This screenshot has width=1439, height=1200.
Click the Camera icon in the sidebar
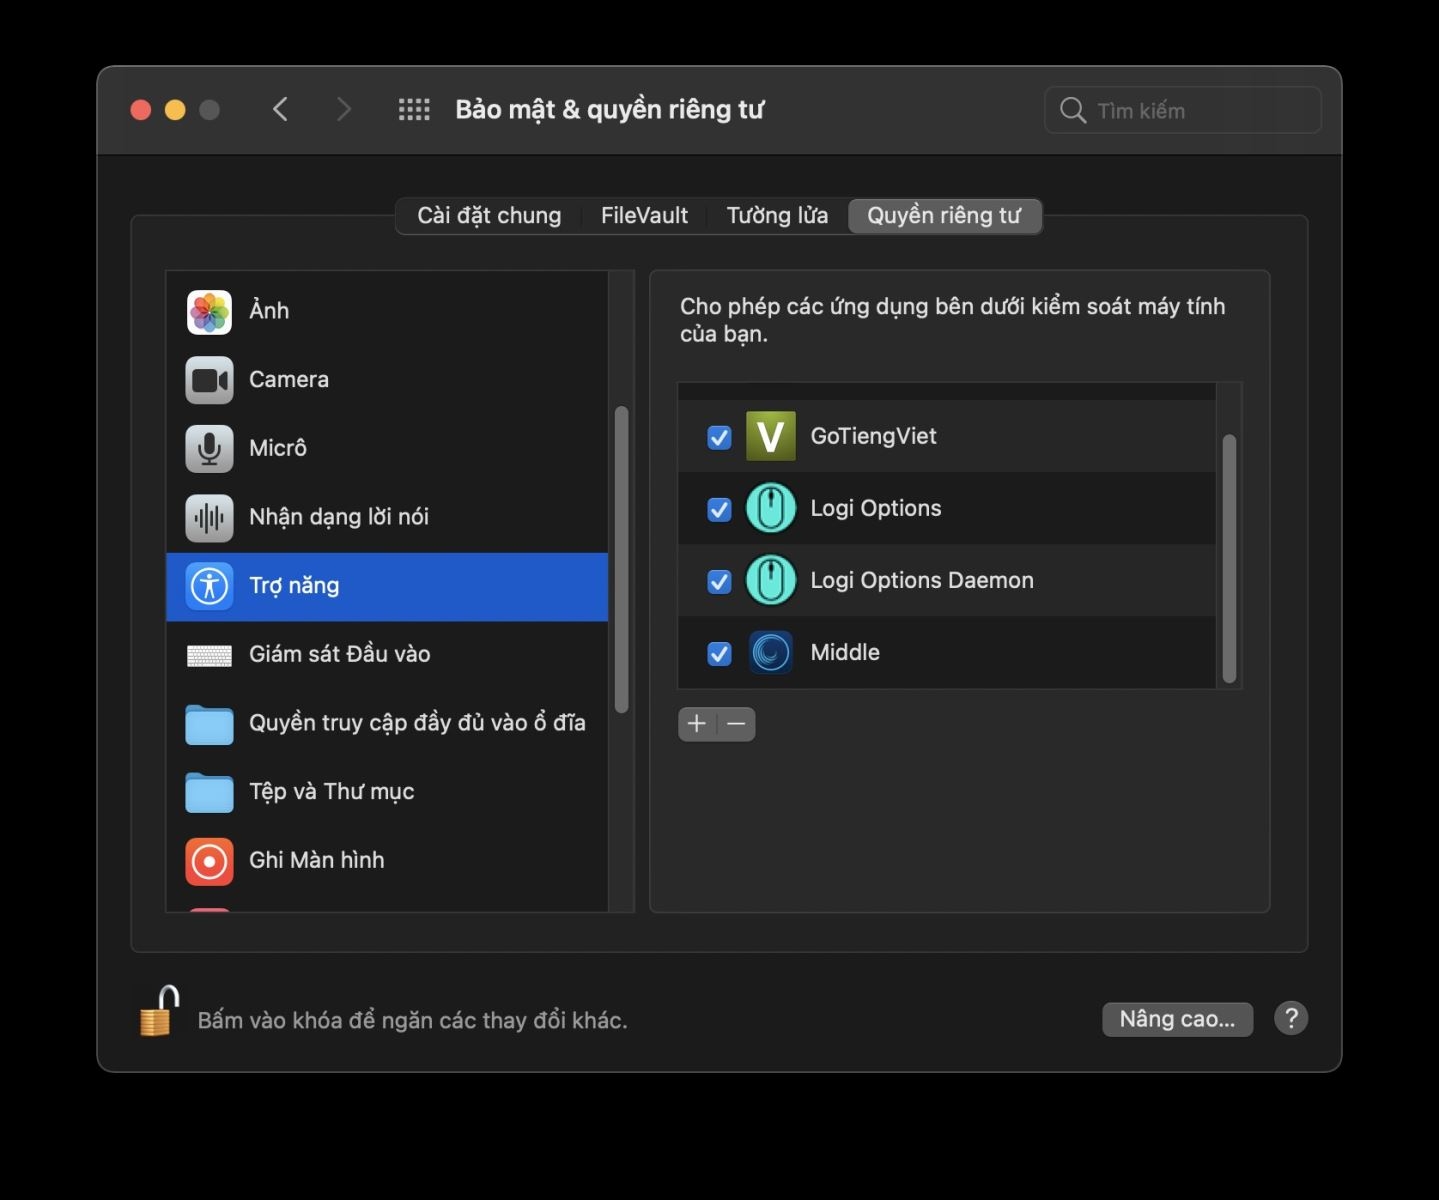[x=209, y=380]
